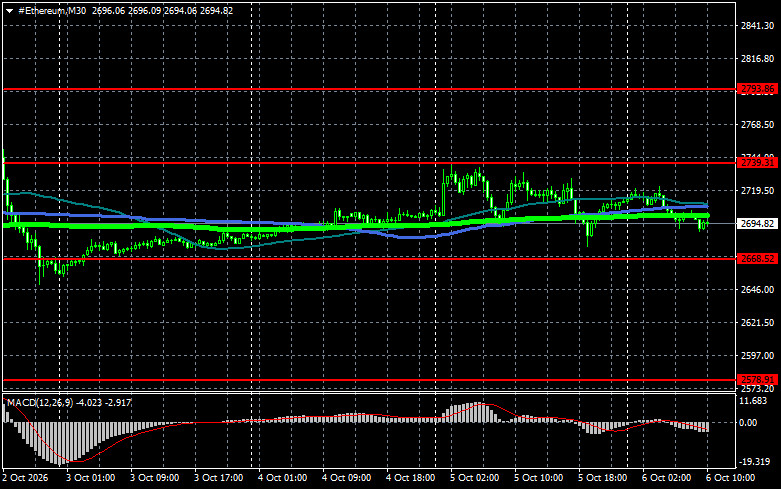Click the MACD(12,26,9) indicator label

tap(40, 402)
